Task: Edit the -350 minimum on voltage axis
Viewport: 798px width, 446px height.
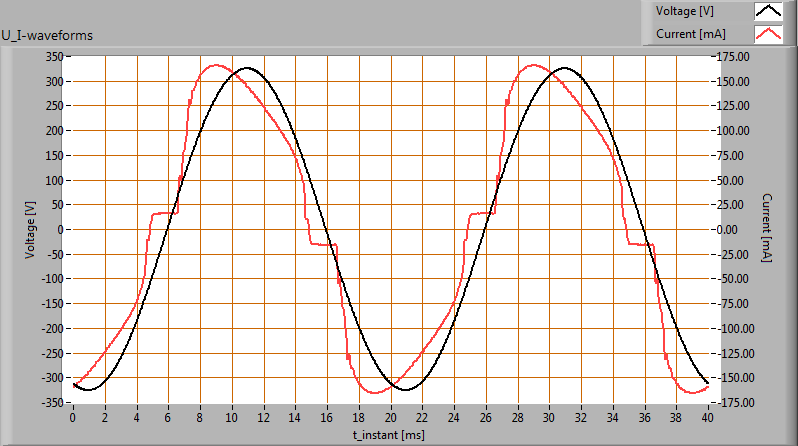Action: pos(51,402)
